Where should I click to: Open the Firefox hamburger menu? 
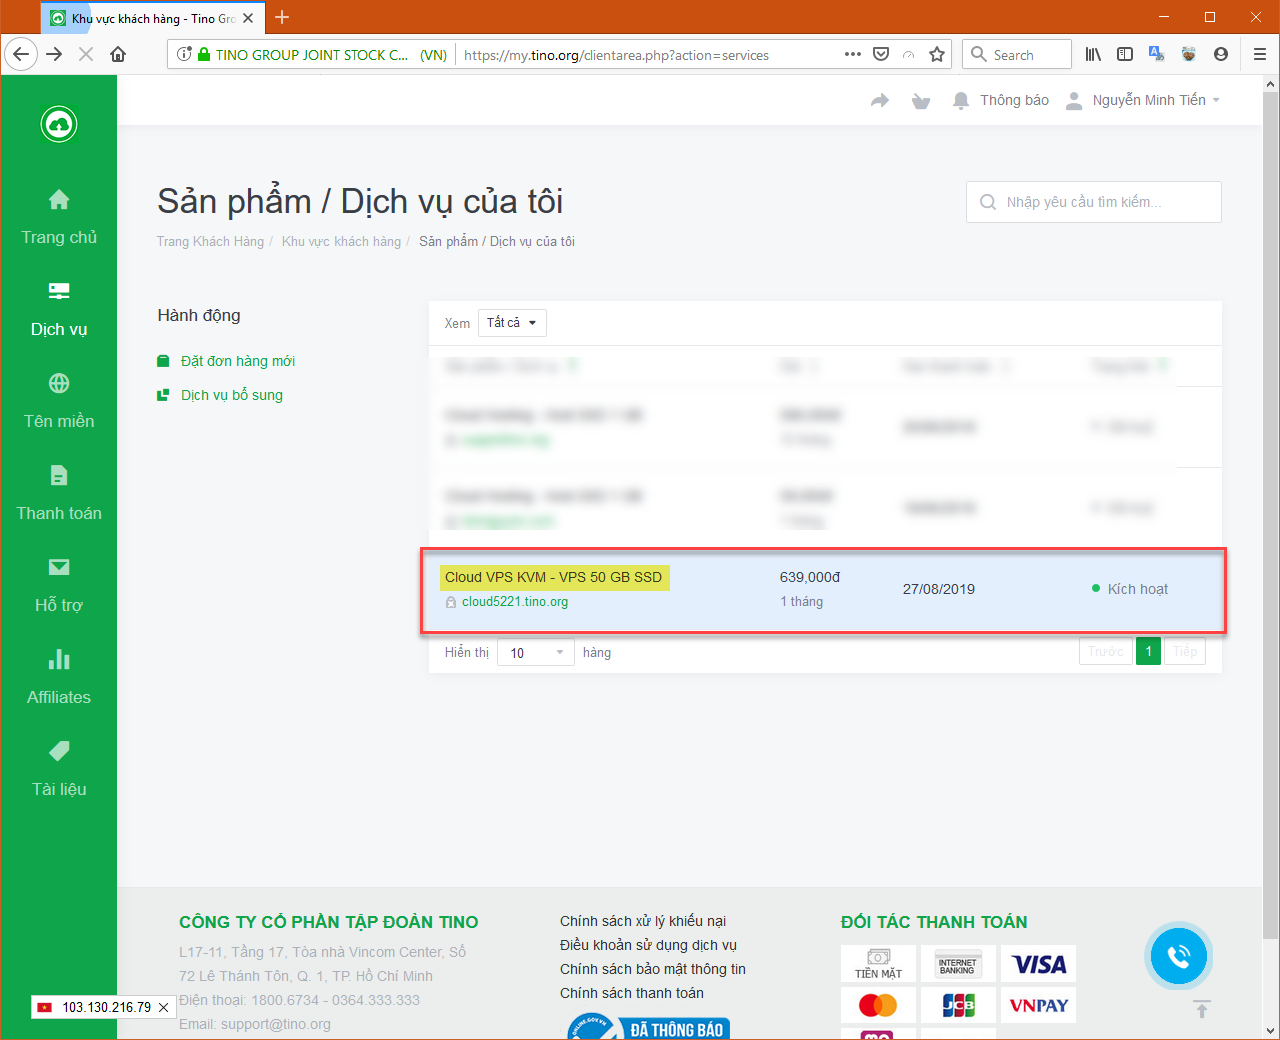(x=1260, y=54)
